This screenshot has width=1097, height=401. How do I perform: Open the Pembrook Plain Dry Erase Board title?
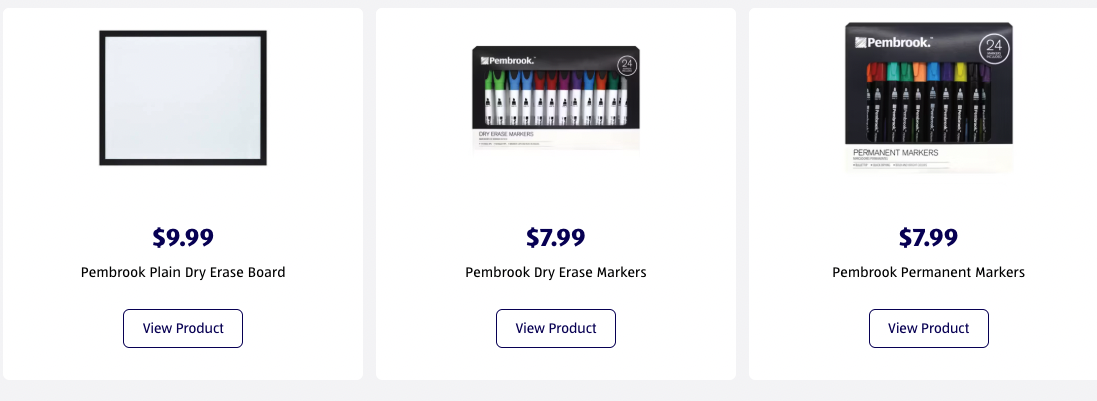click(x=183, y=272)
